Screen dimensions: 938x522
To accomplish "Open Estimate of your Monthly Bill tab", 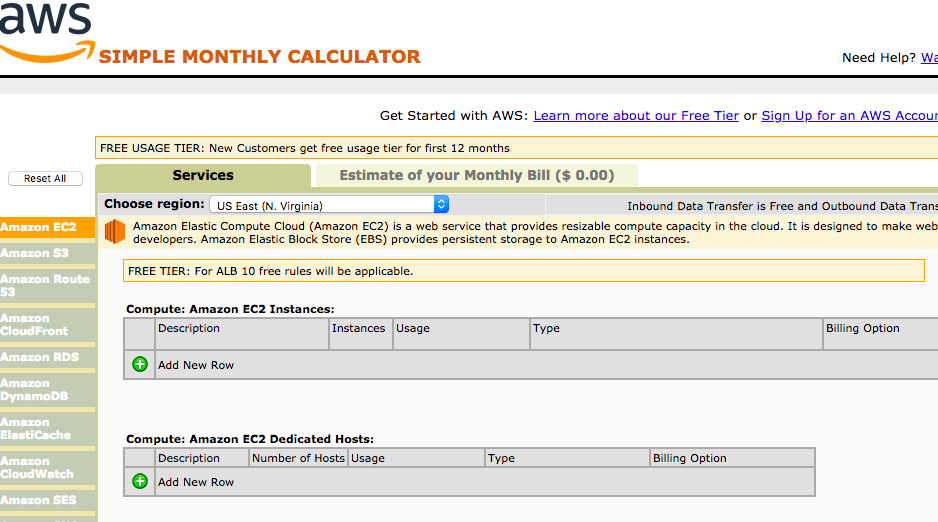I will (x=477, y=175).
